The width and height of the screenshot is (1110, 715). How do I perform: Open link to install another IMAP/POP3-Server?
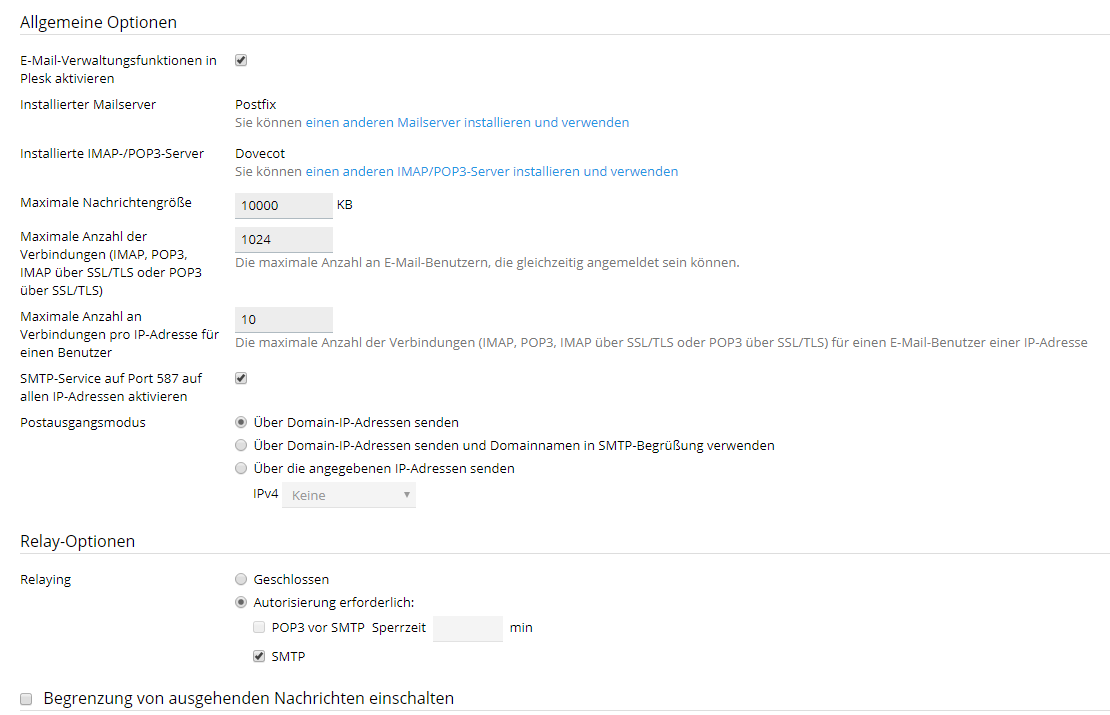491,172
